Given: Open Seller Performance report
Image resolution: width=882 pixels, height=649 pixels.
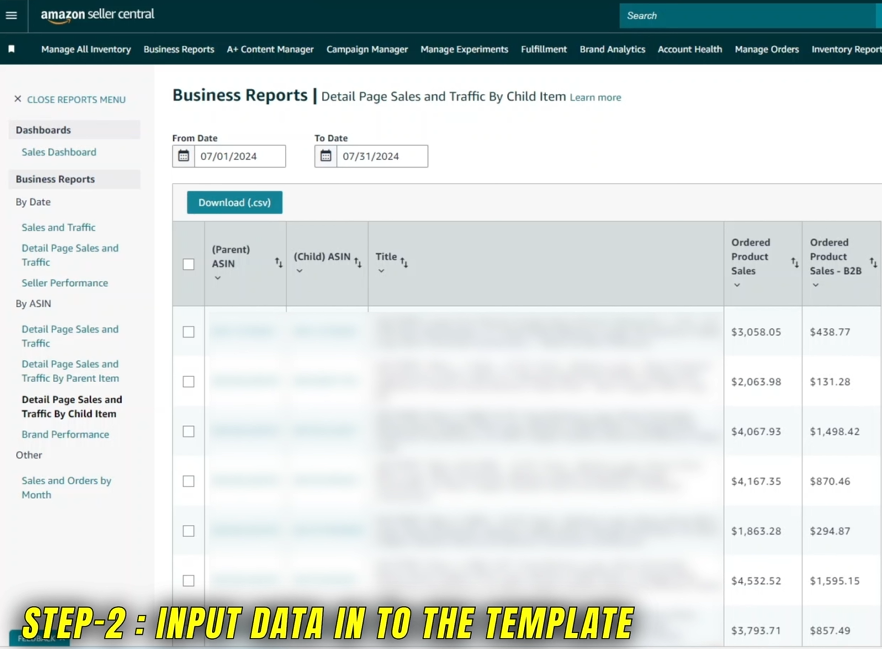Looking at the screenshot, I should click(65, 283).
